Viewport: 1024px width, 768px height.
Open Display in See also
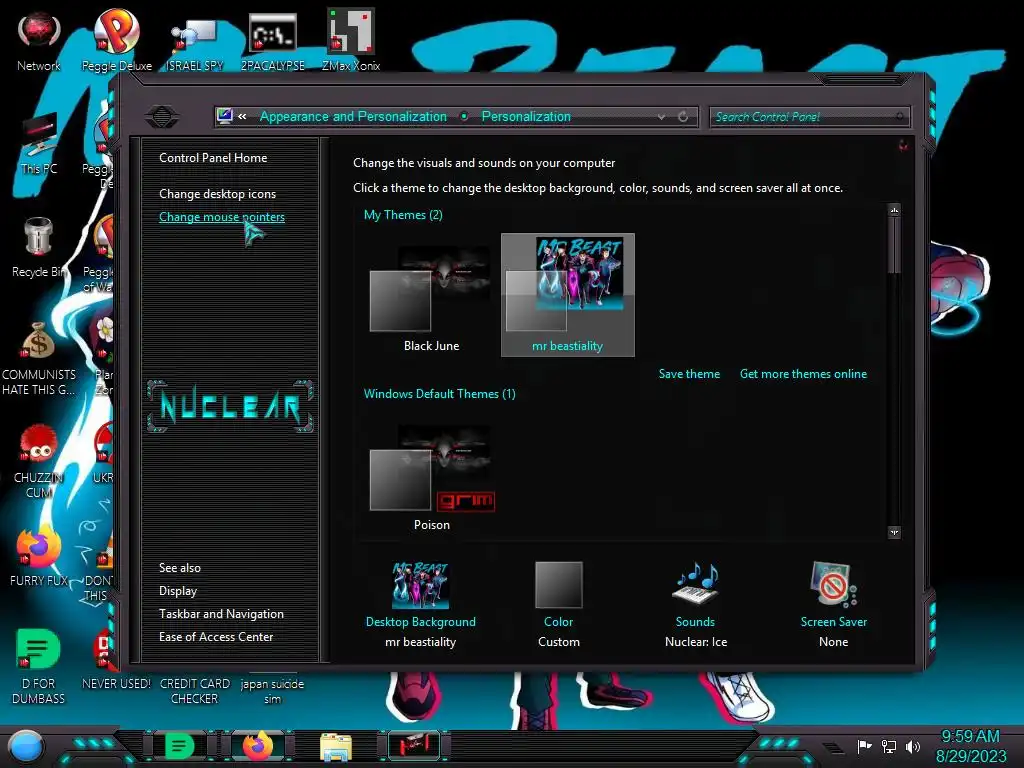(x=178, y=591)
